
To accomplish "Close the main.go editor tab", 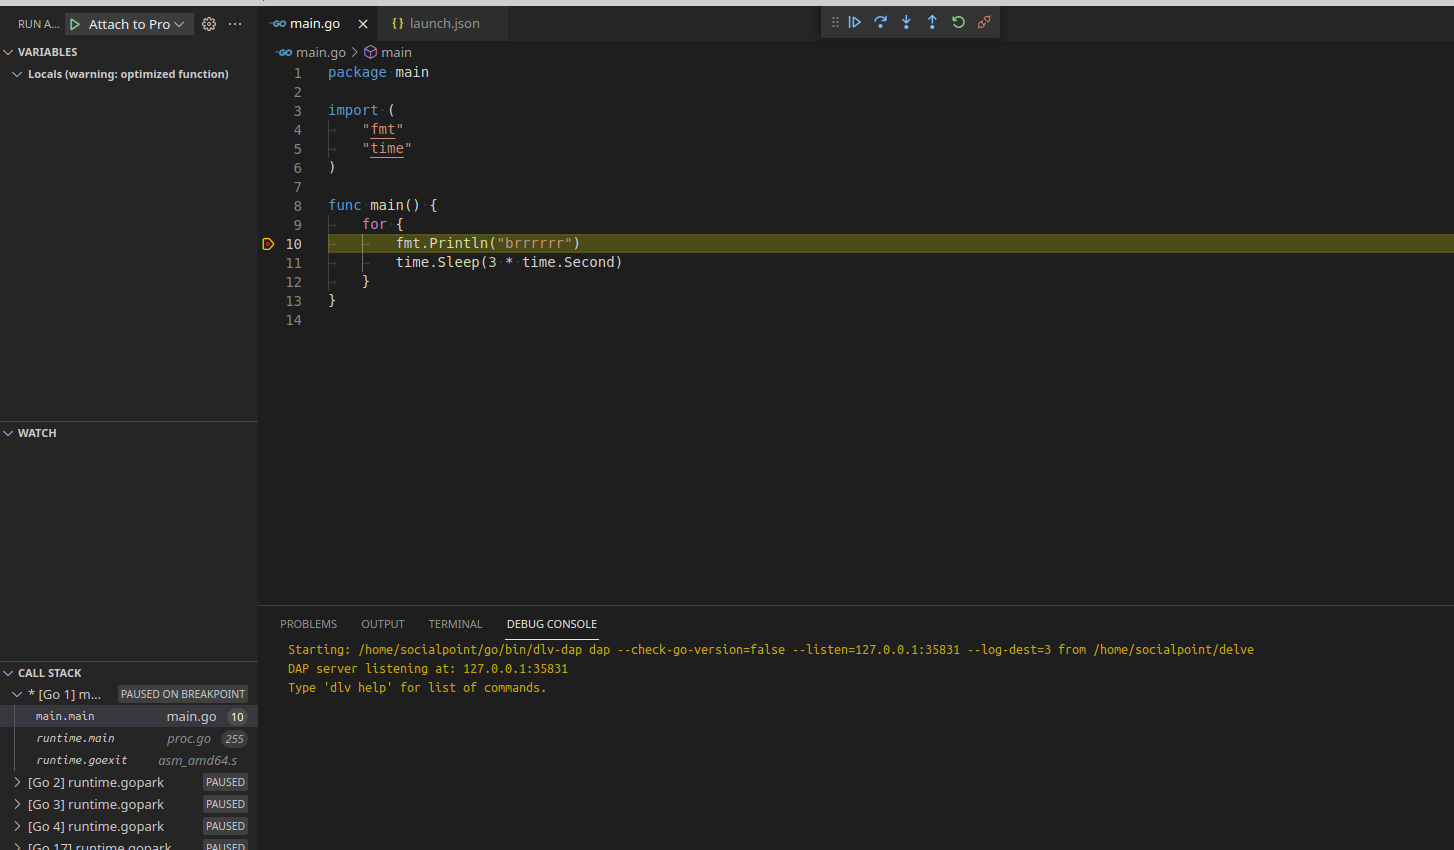I will coord(363,24).
